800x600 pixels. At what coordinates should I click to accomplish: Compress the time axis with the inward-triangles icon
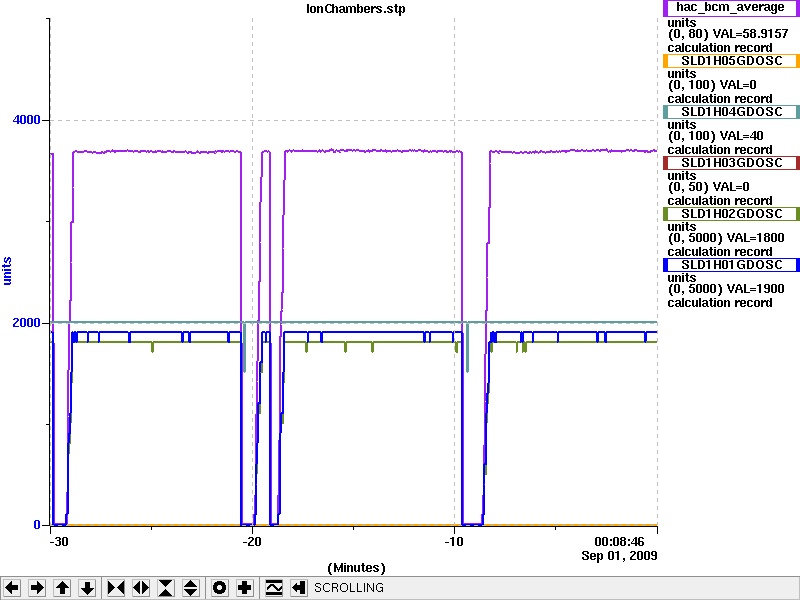pyautogui.click(x=116, y=588)
